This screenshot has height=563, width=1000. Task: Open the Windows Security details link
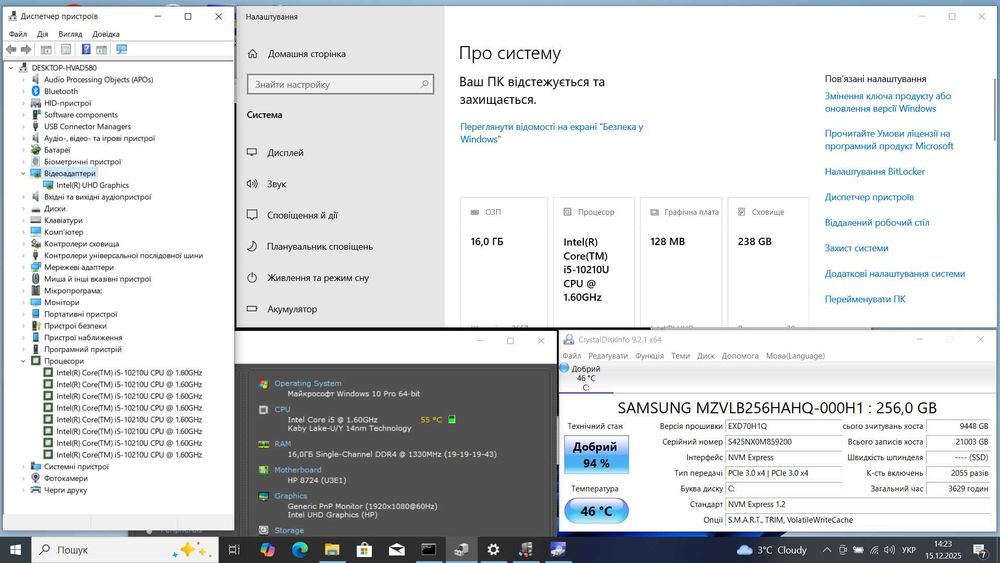(552, 133)
